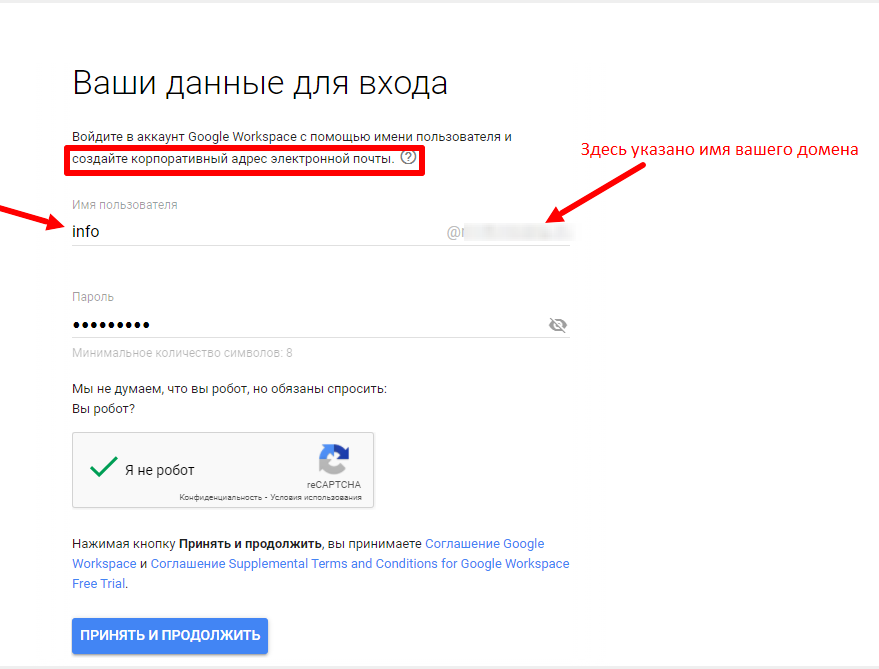The width and height of the screenshot is (879, 669).
Task: Click the reCAPTCHA logo icon
Action: coord(334,460)
